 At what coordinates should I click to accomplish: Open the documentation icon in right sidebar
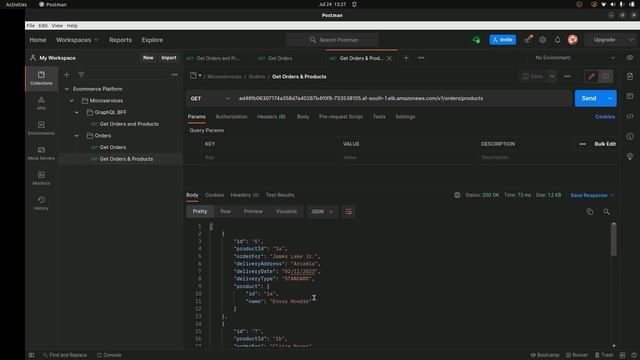(630, 76)
